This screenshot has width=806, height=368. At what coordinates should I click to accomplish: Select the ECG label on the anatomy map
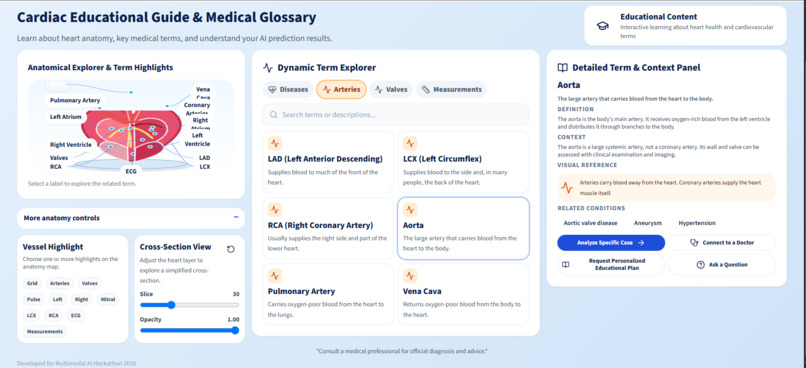131,171
